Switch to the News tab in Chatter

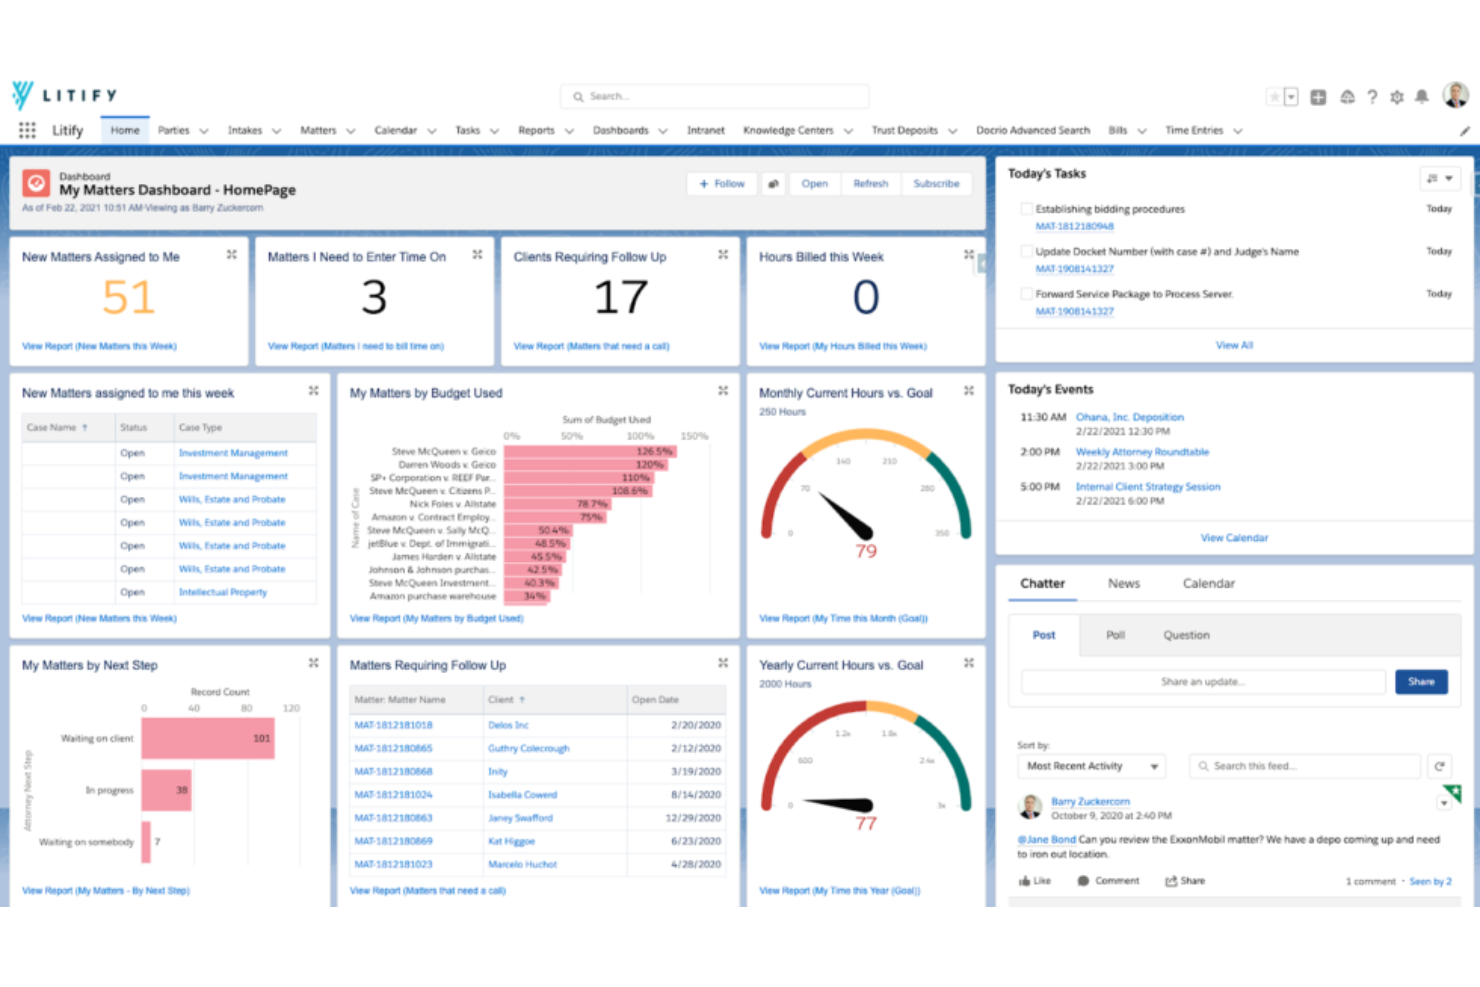1123,583
